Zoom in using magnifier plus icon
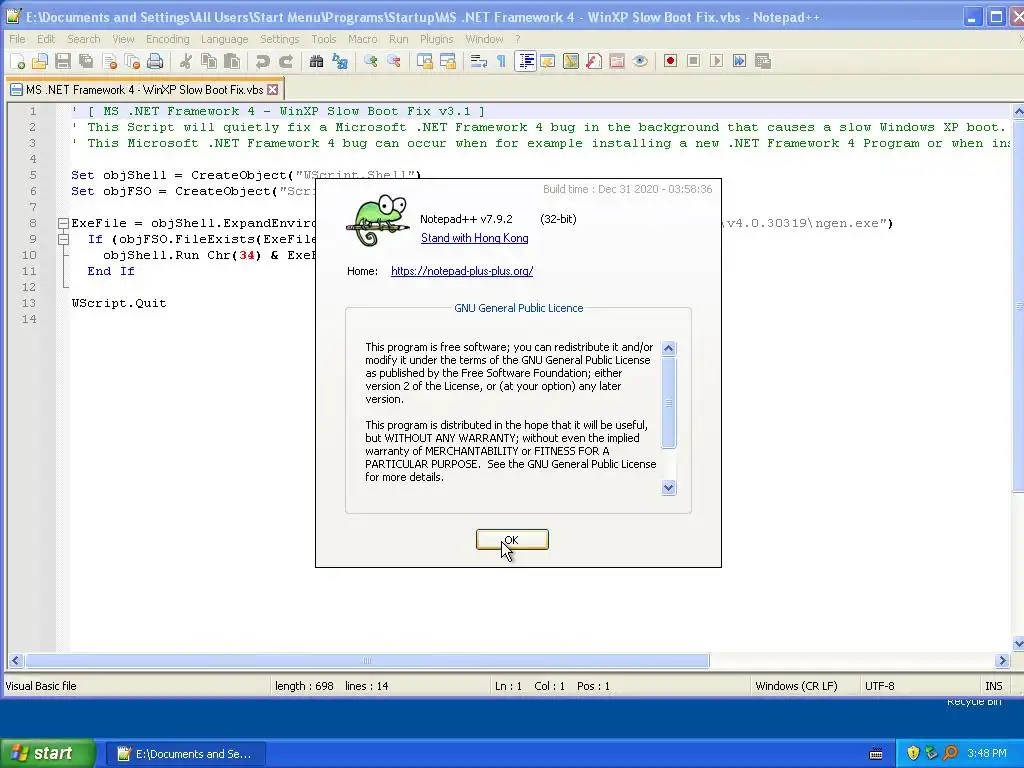Screen dimensions: 1024x768 tap(371, 61)
